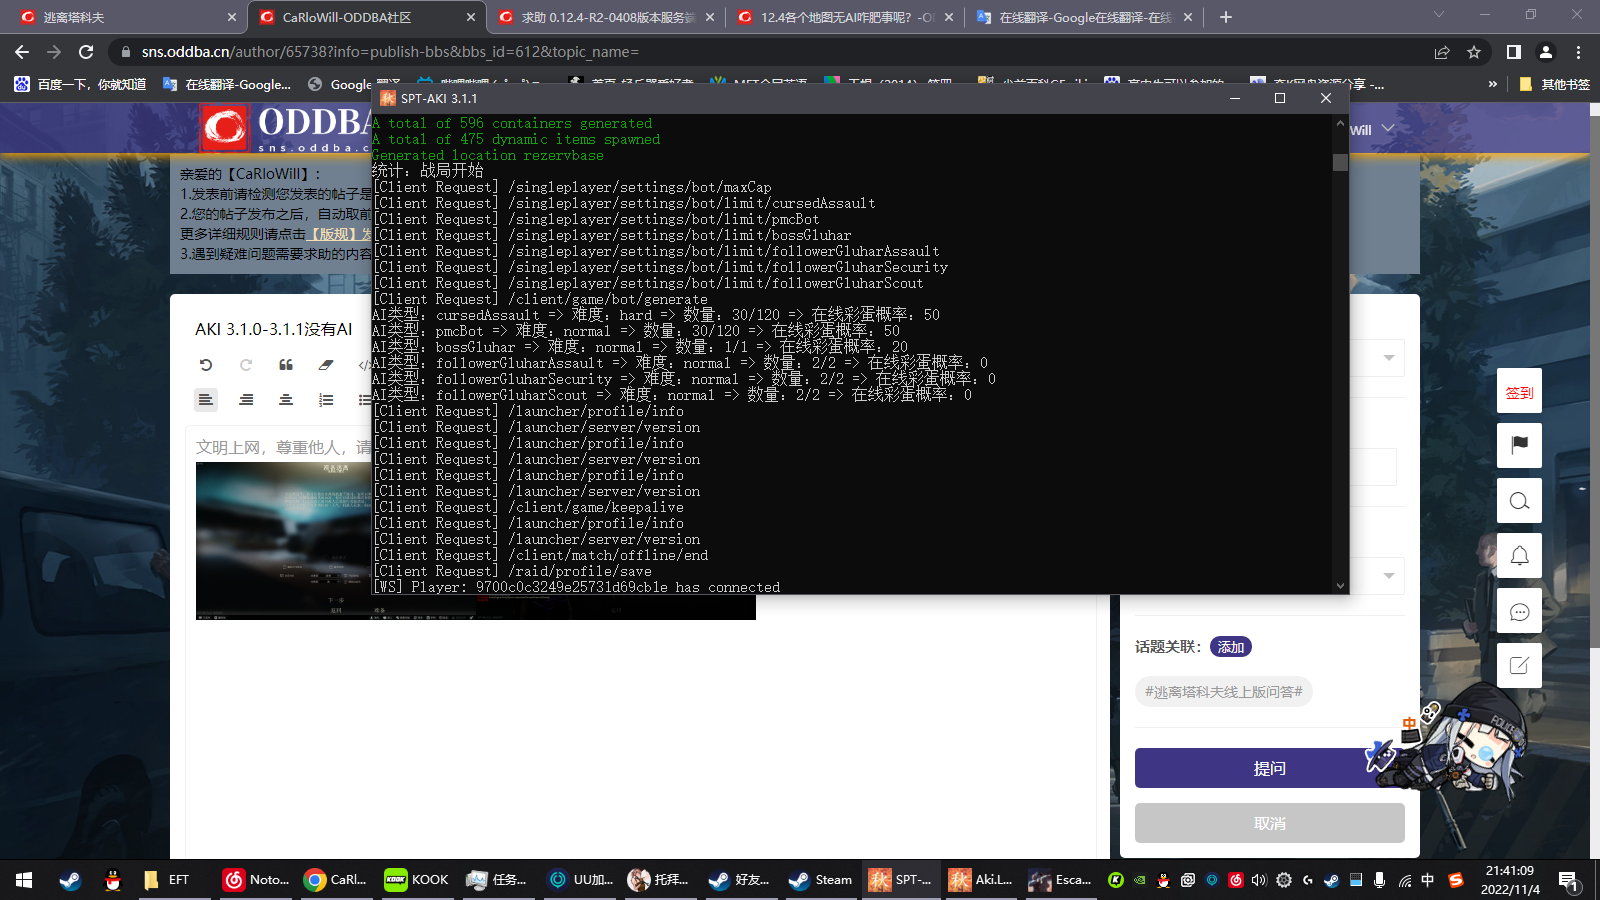Expand the first dropdown in right panel
The height and width of the screenshot is (900, 1600).
1388,358
